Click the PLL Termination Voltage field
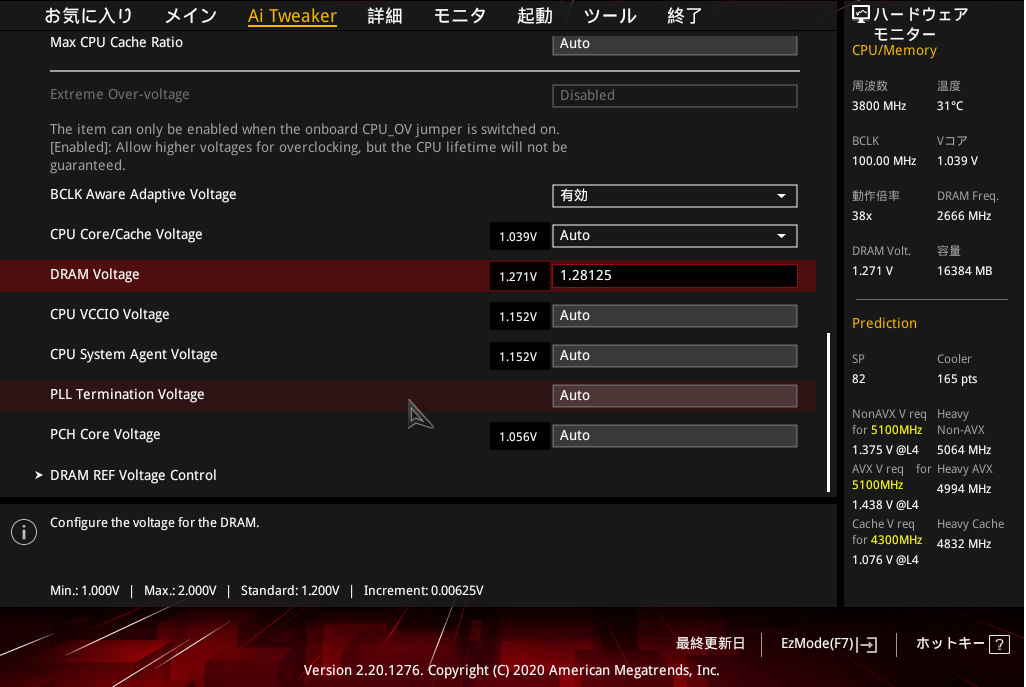 [675, 396]
